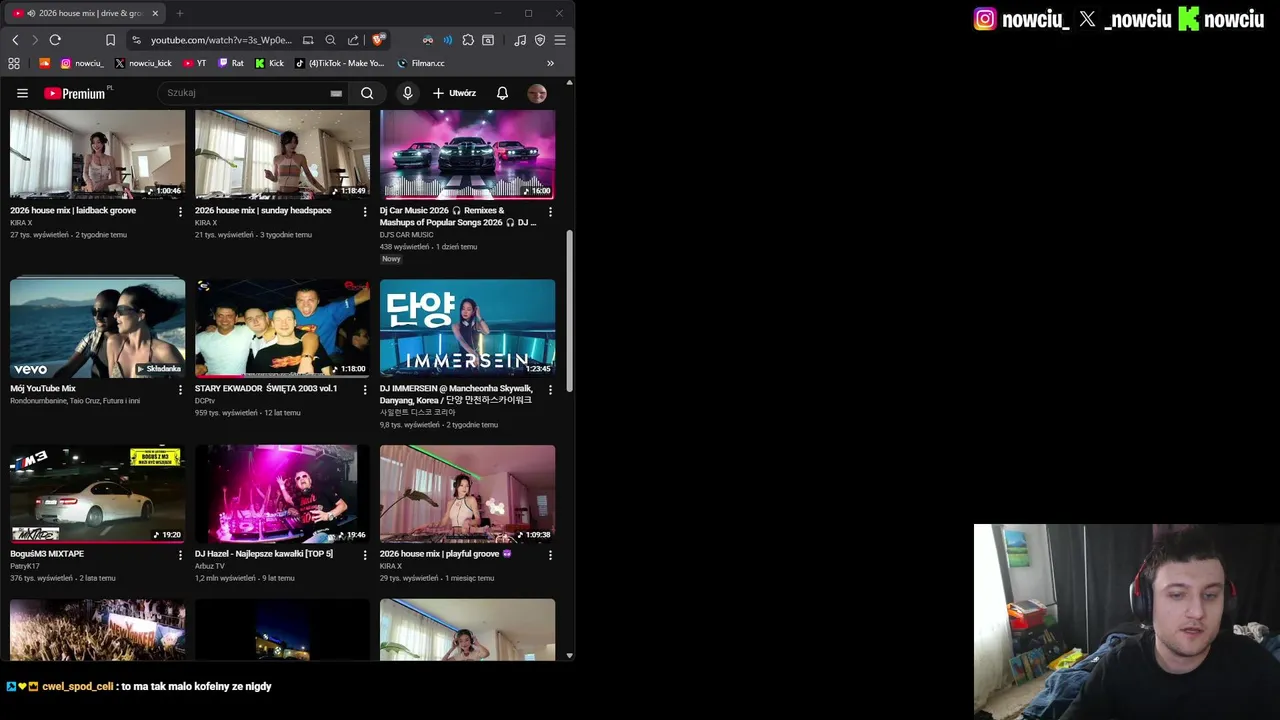
Task: Open options for STARY EKWADOR video
Action: 364,390
